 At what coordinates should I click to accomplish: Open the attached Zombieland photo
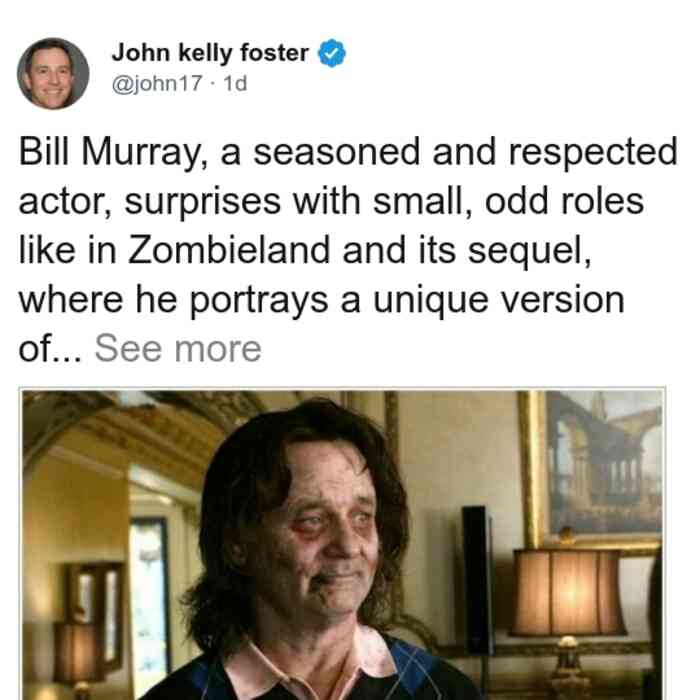coord(342,544)
